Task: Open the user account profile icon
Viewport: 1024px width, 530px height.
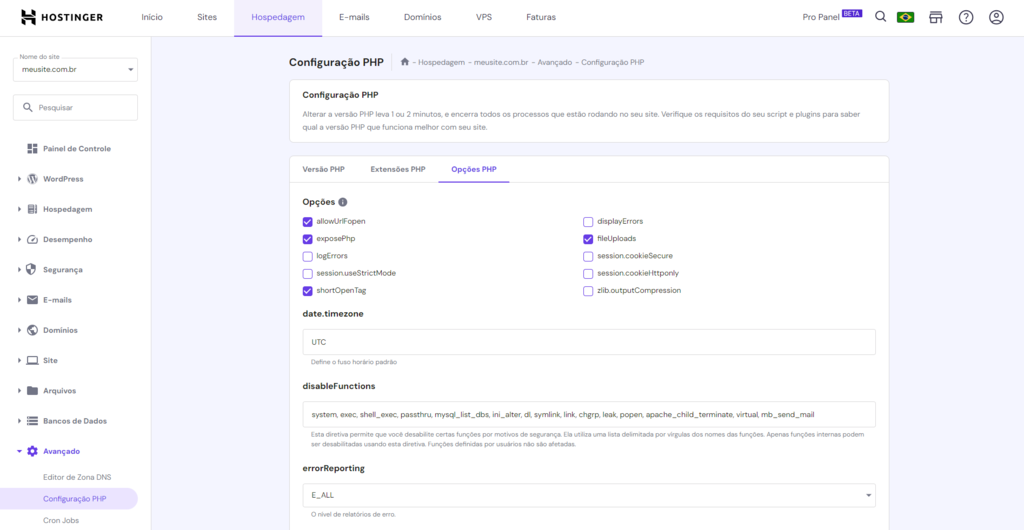Action: 996,18
